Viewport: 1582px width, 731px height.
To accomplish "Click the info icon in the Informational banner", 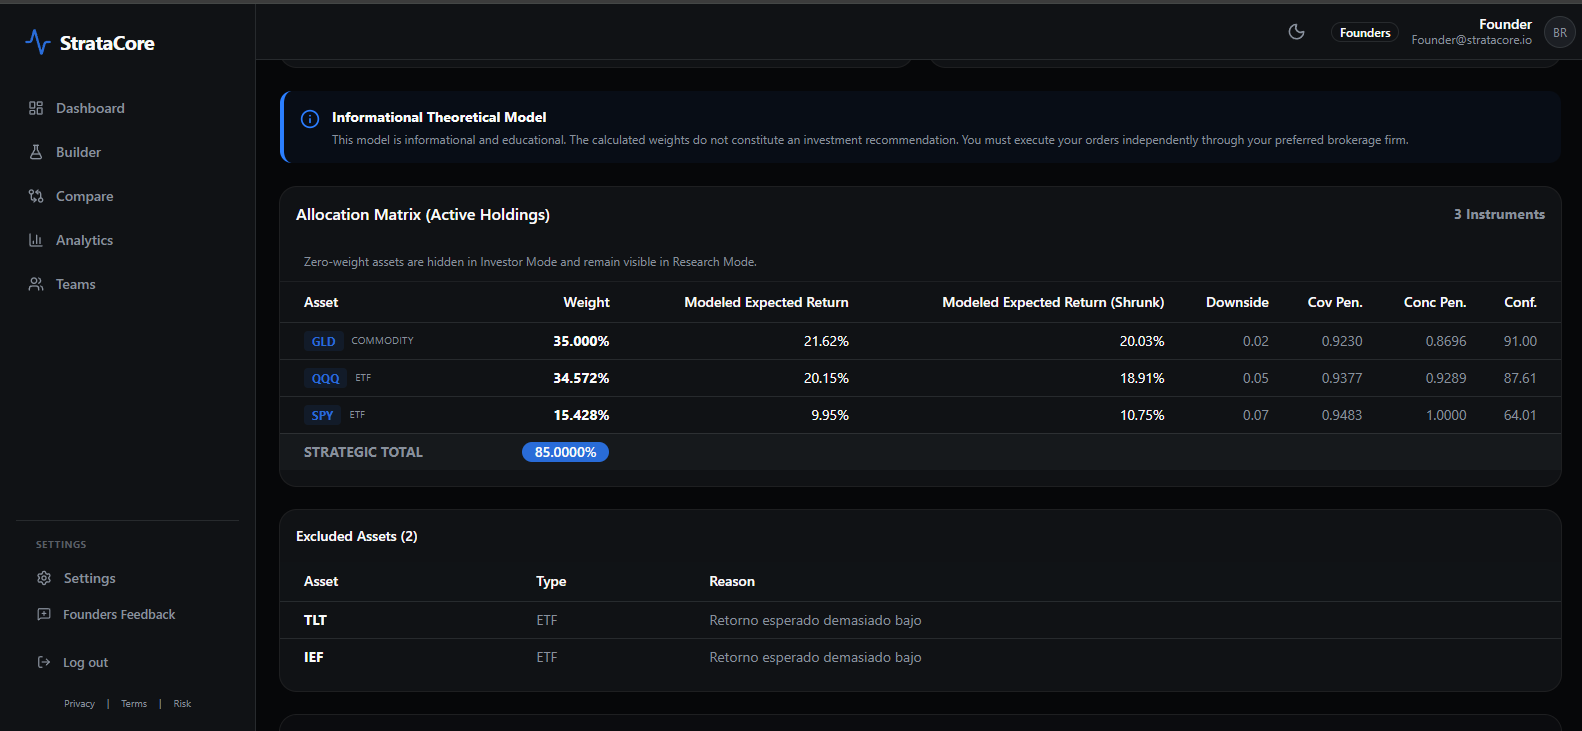I will (x=310, y=119).
